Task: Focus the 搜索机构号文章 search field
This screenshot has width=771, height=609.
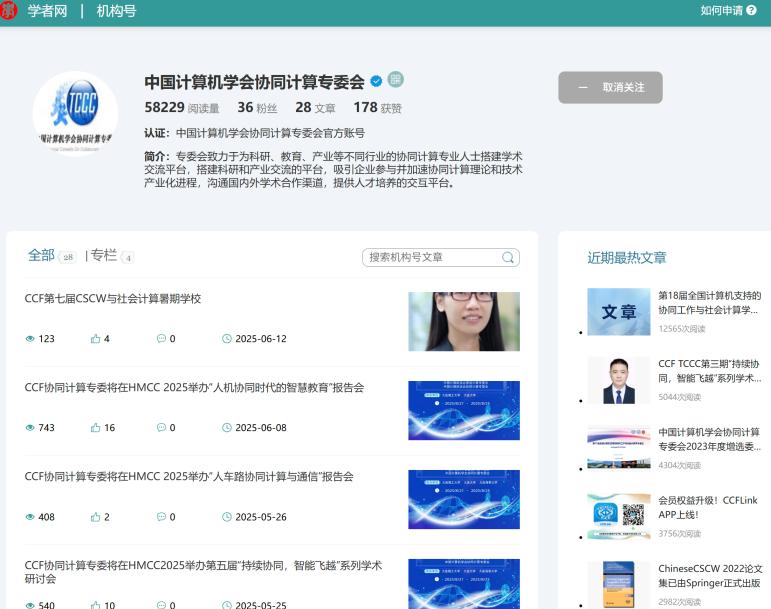Action: coord(432,258)
